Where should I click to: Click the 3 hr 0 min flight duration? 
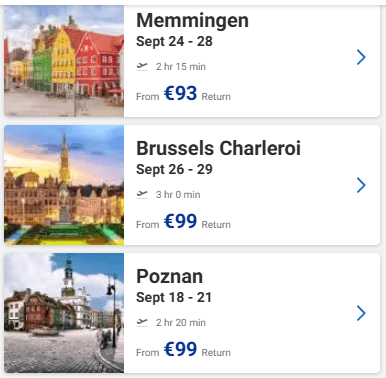[178, 195]
